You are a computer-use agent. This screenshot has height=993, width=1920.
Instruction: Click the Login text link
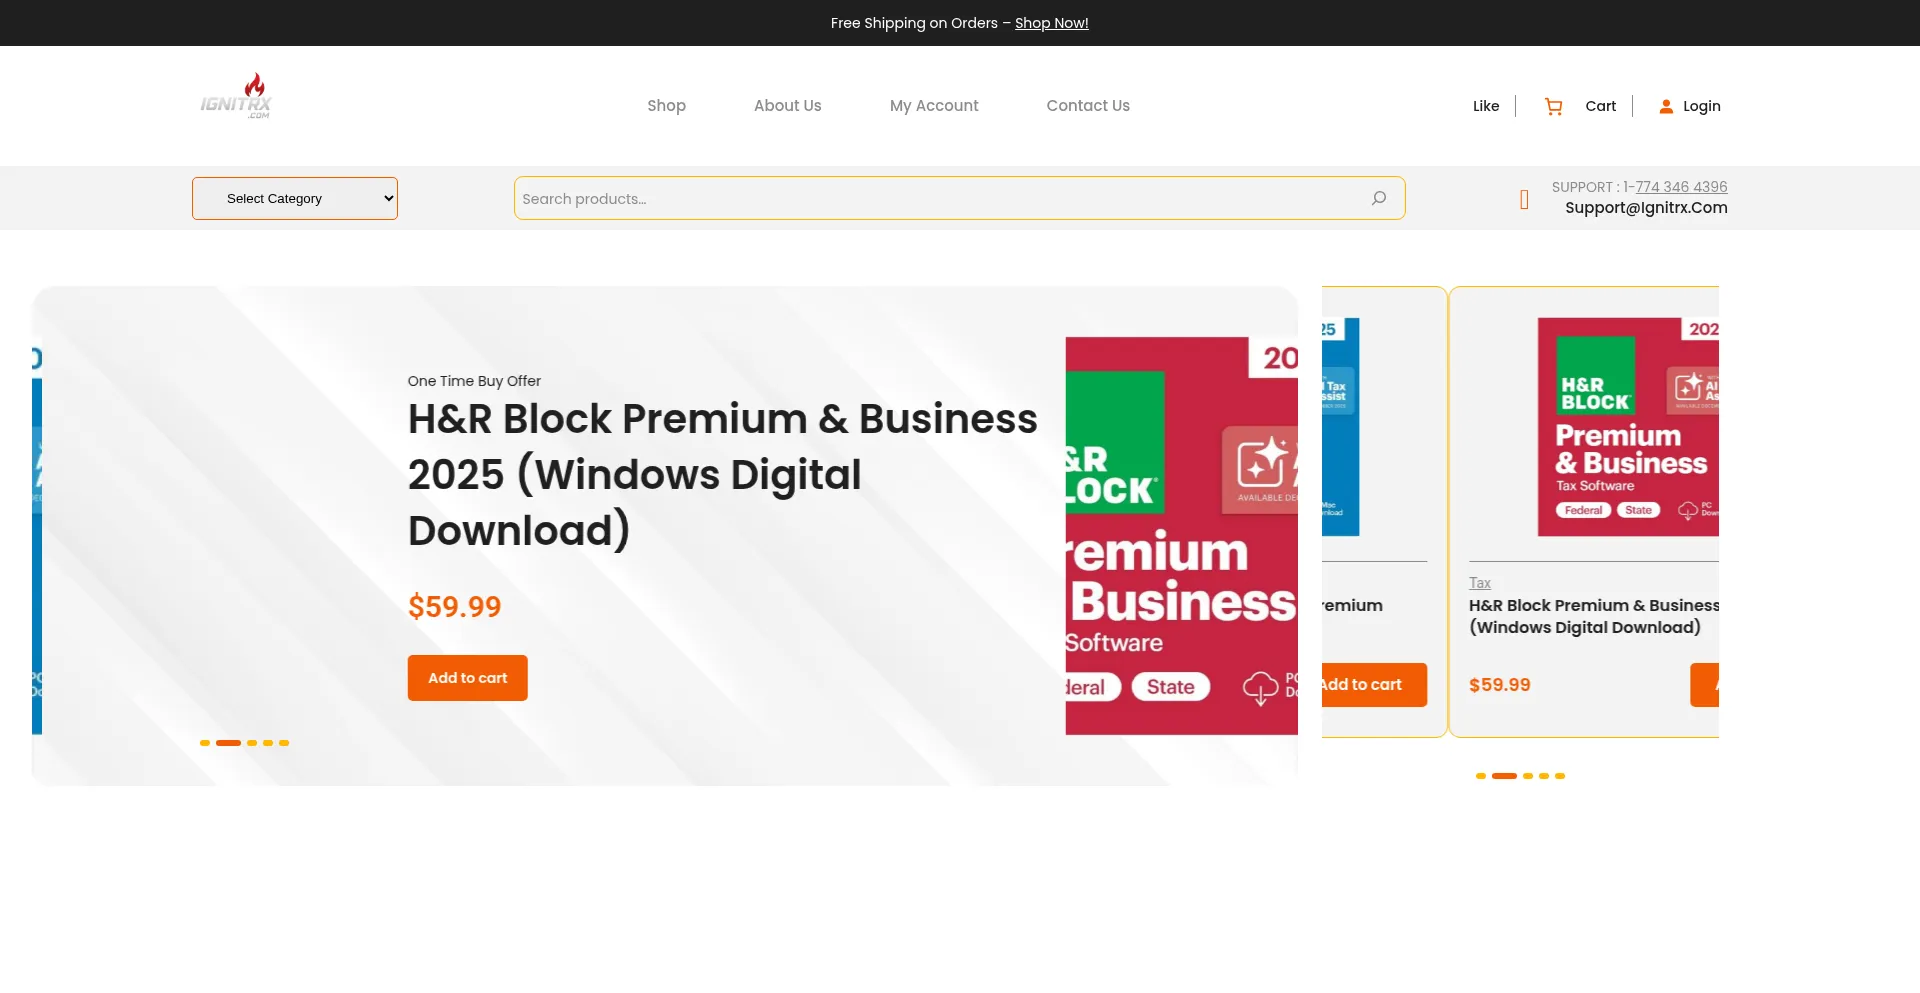pyautogui.click(x=1701, y=106)
